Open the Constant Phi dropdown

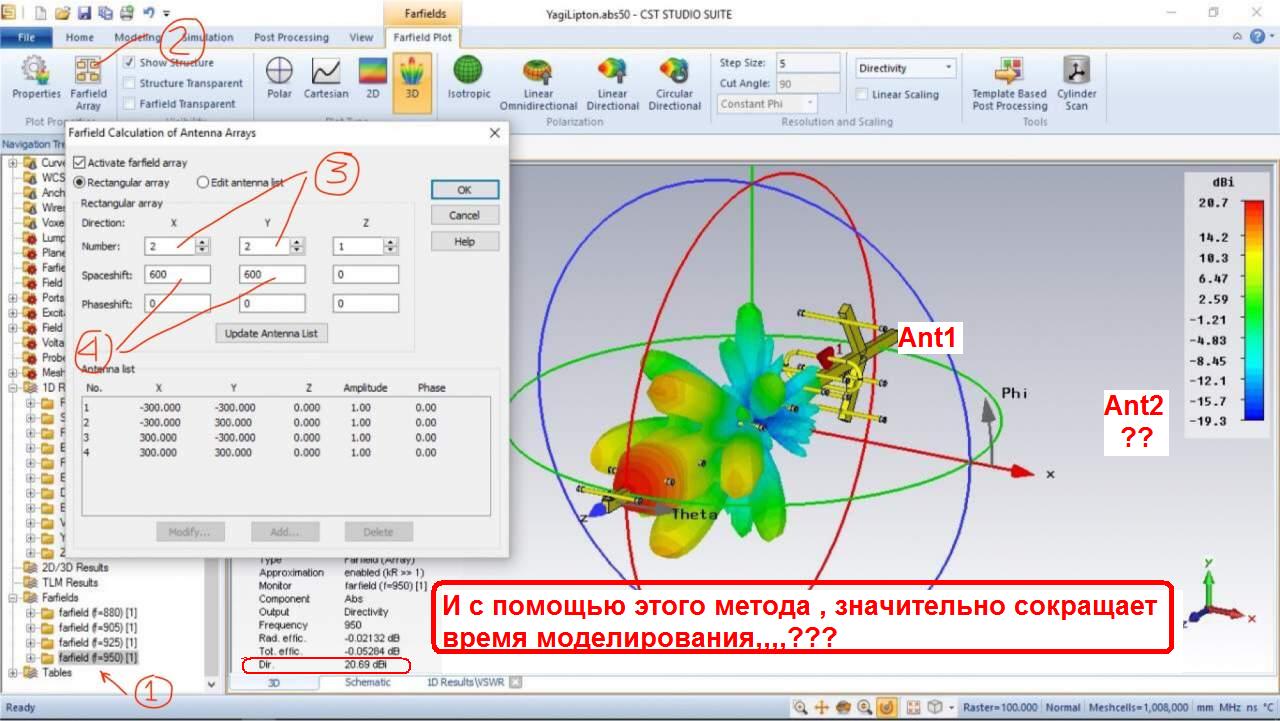pyautogui.click(x=766, y=104)
